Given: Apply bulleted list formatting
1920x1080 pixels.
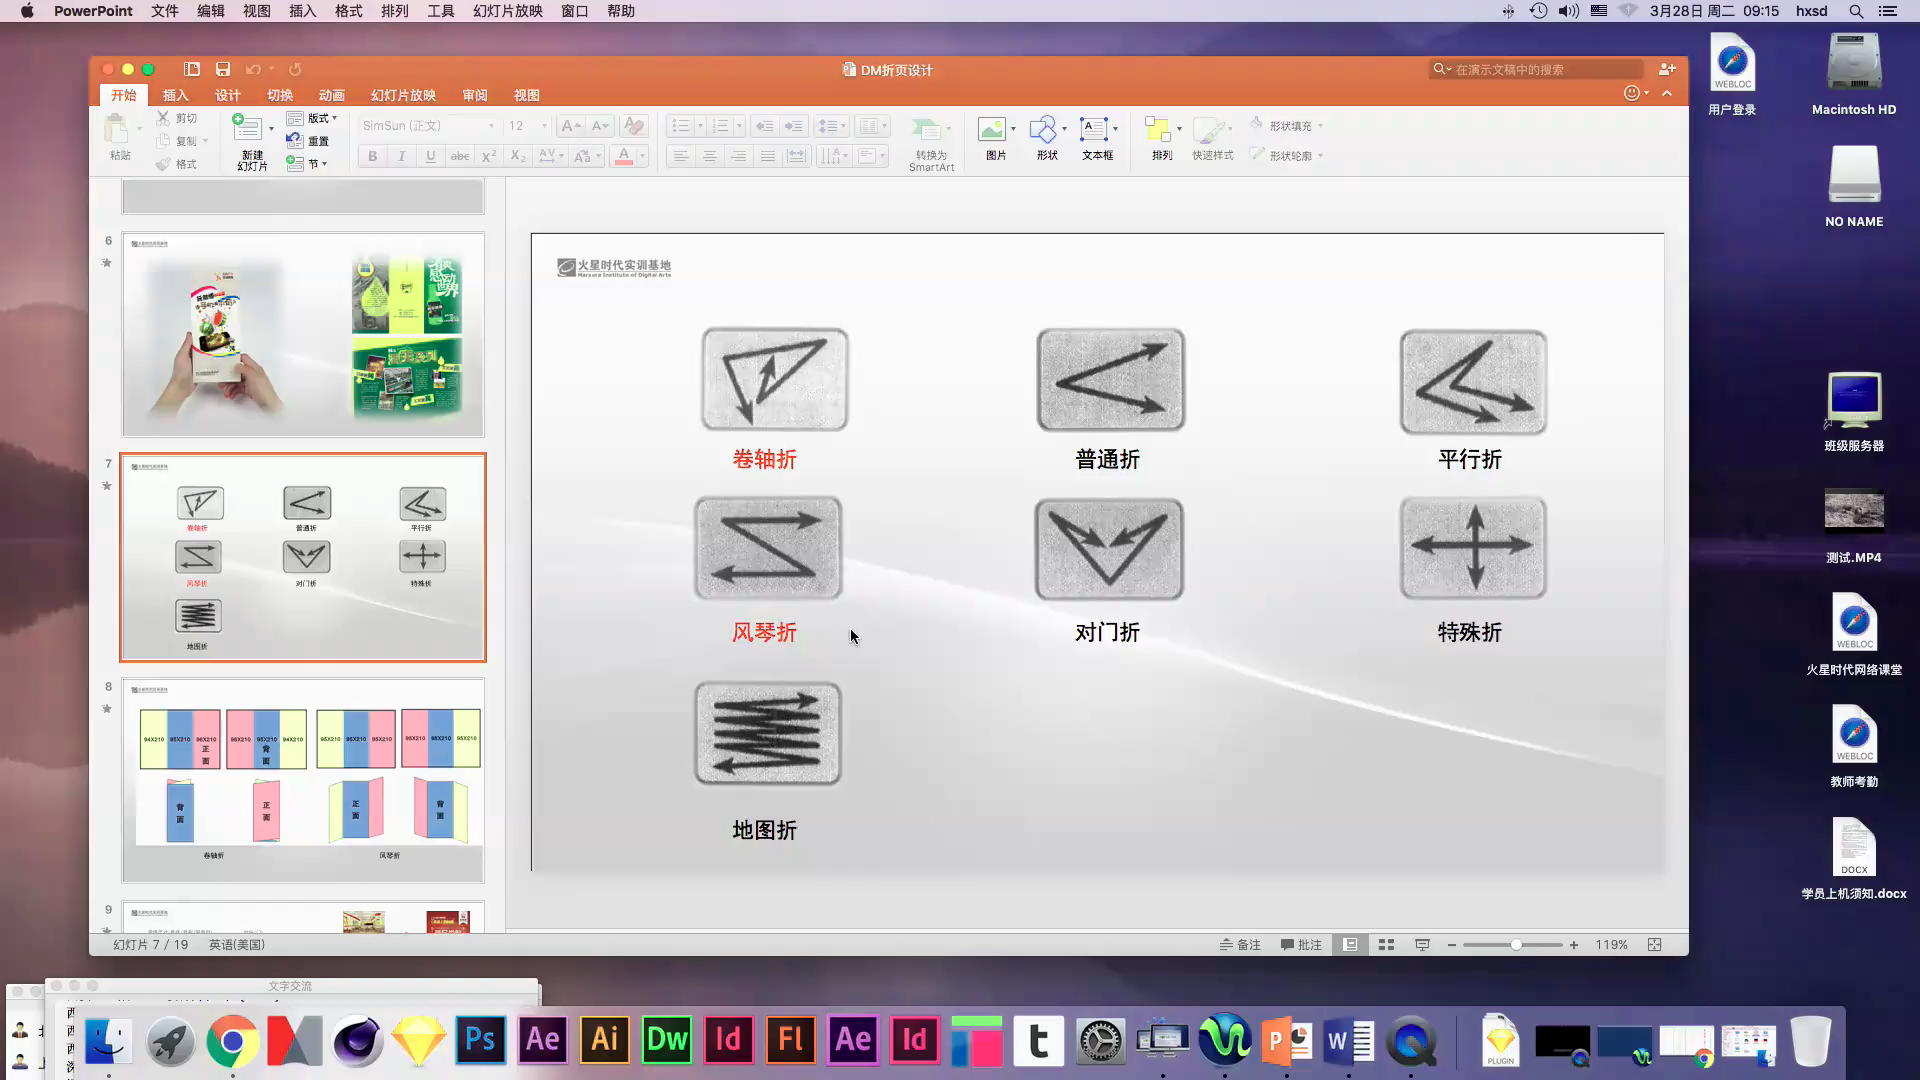Looking at the screenshot, I should click(x=681, y=126).
